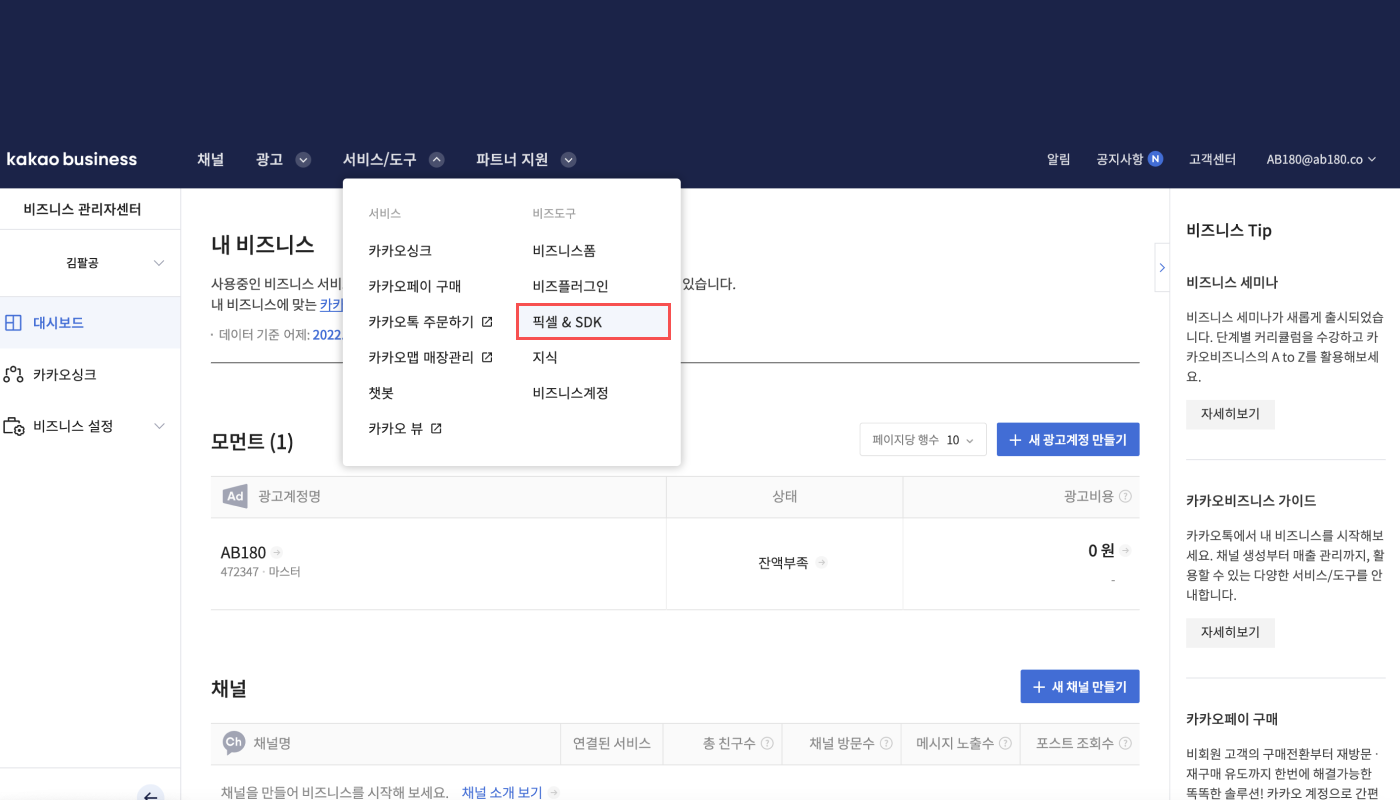Viewport: 1400px width, 800px height.
Task: Click the N badge on 공지사항
Action: tap(1155, 159)
